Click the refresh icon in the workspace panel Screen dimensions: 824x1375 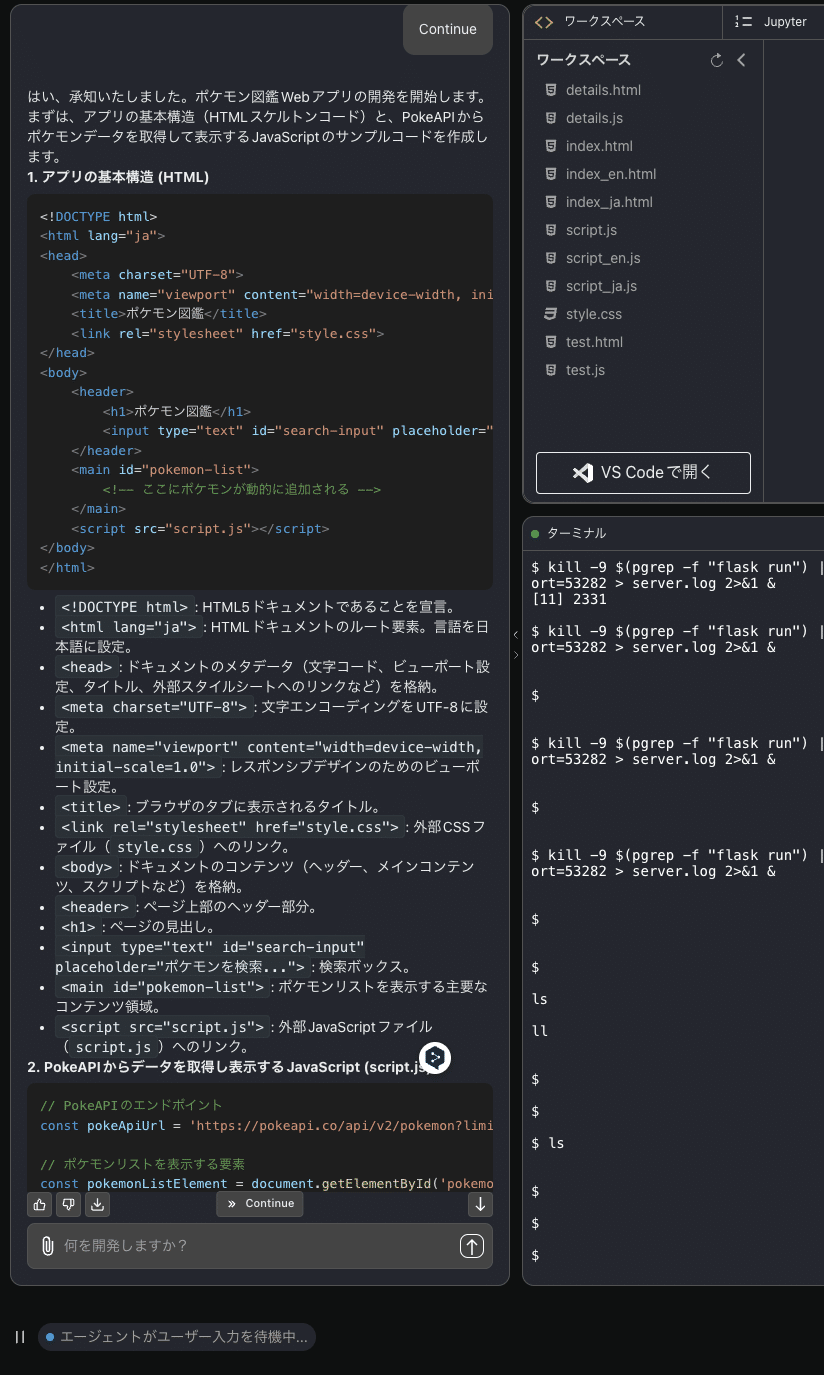click(716, 60)
